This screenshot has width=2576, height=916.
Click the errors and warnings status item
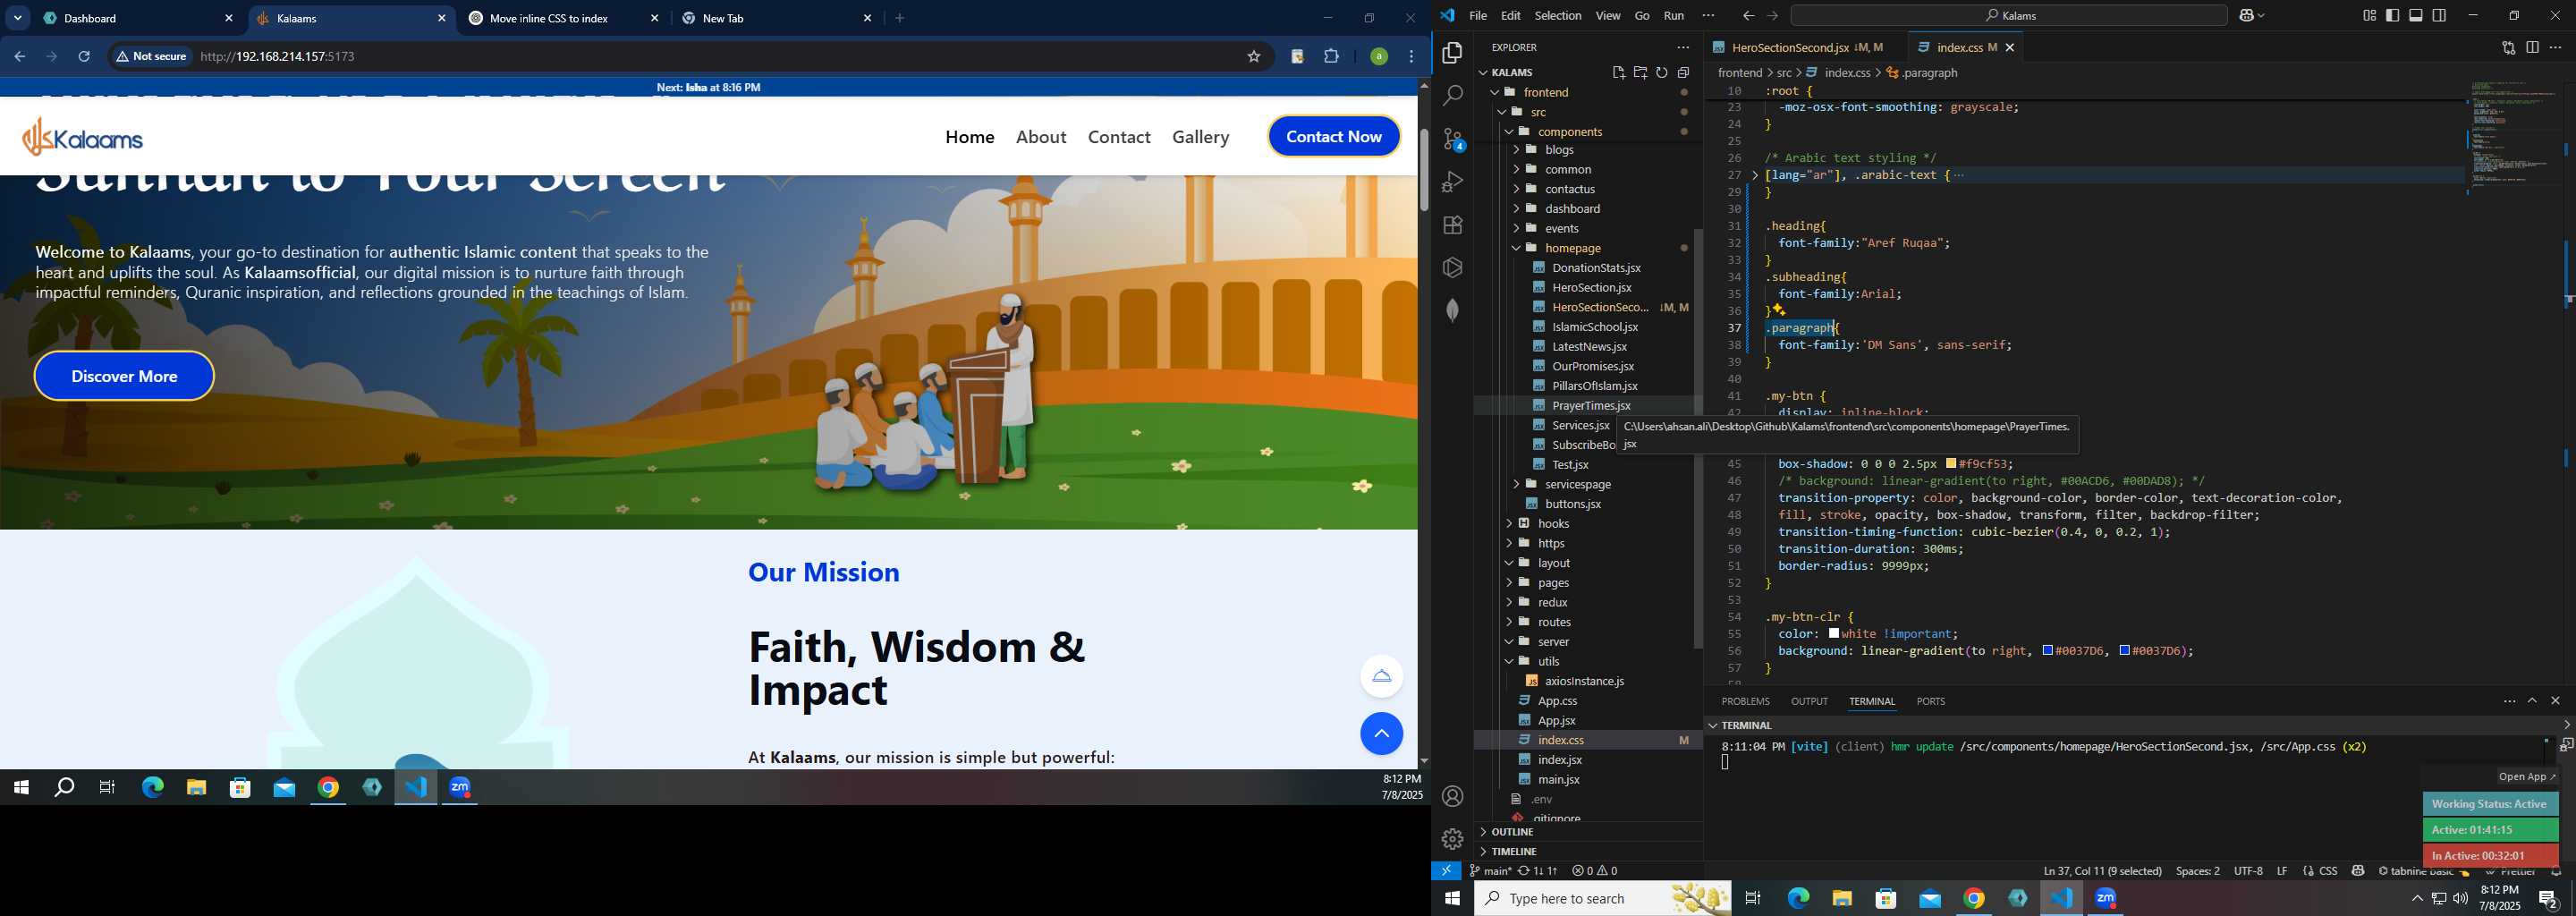coord(1595,871)
